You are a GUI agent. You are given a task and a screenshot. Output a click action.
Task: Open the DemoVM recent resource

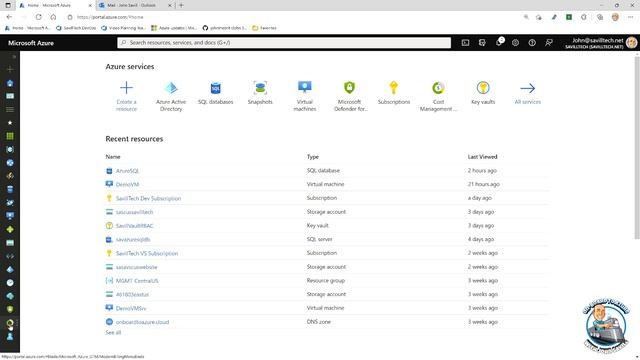pyautogui.click(x=127, y=184)
